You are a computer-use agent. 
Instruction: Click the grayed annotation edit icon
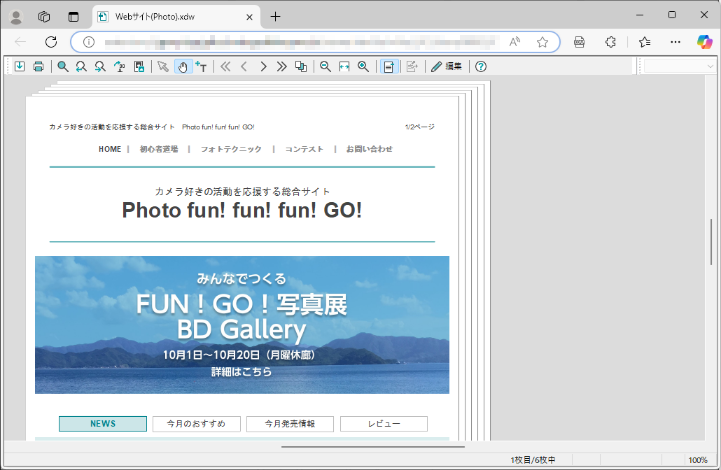tap(412, 67)
